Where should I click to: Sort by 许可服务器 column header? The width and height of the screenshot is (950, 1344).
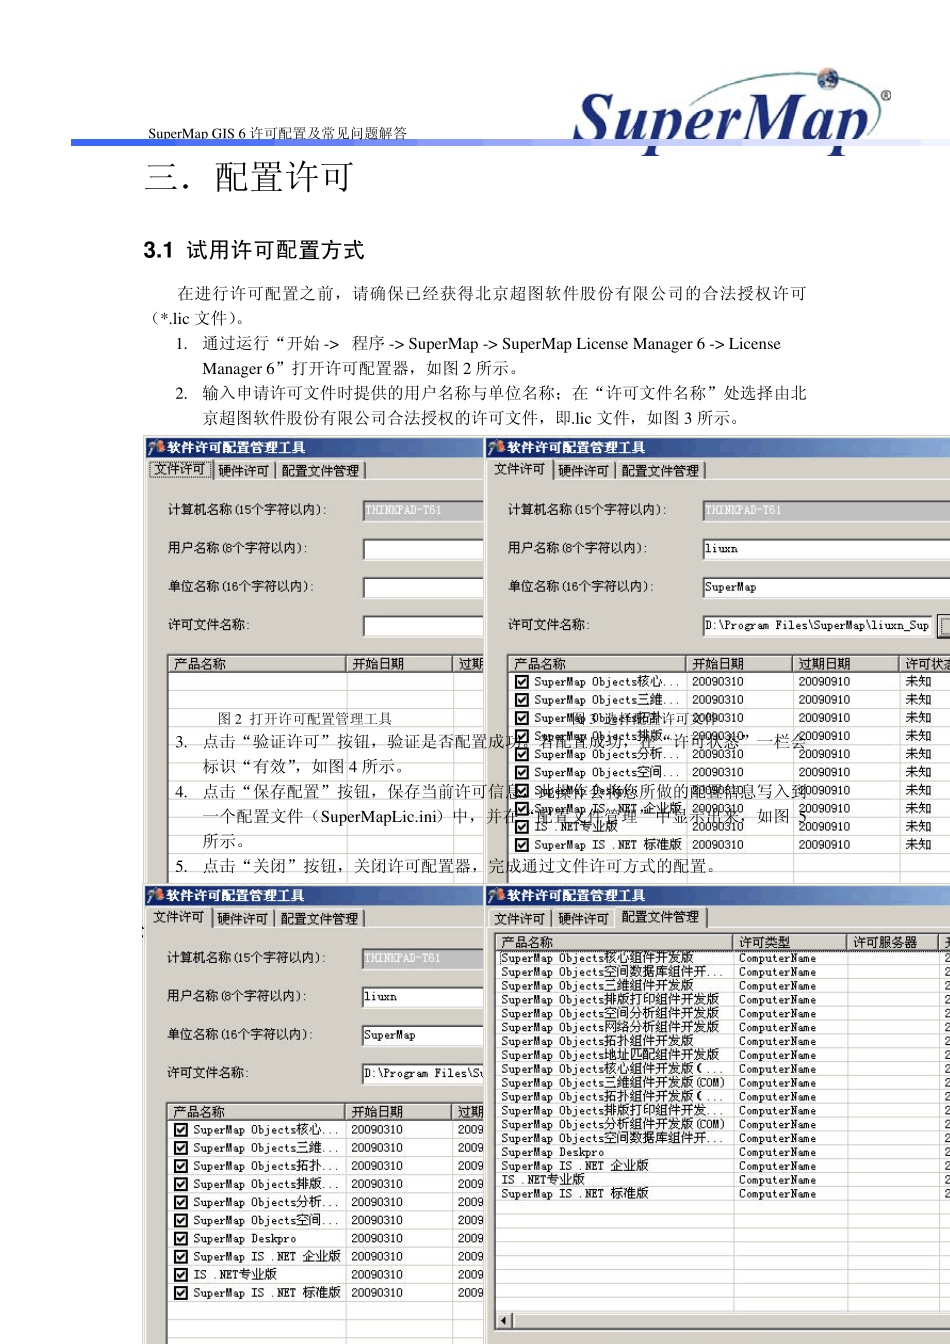(894, 942)
